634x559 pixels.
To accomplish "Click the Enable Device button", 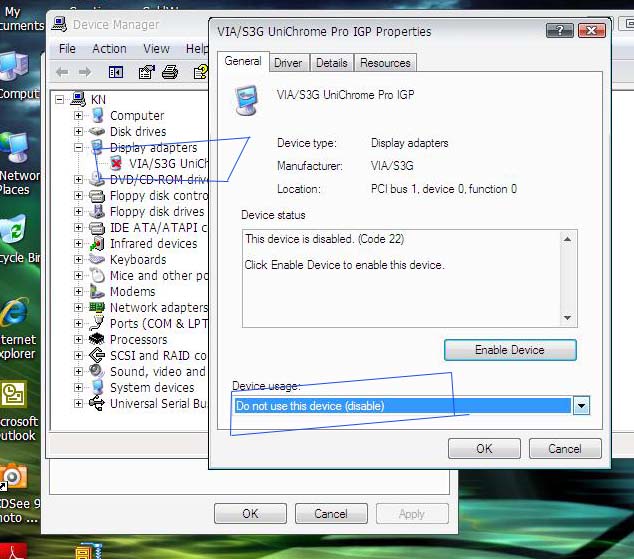I will tap(510, 350).
